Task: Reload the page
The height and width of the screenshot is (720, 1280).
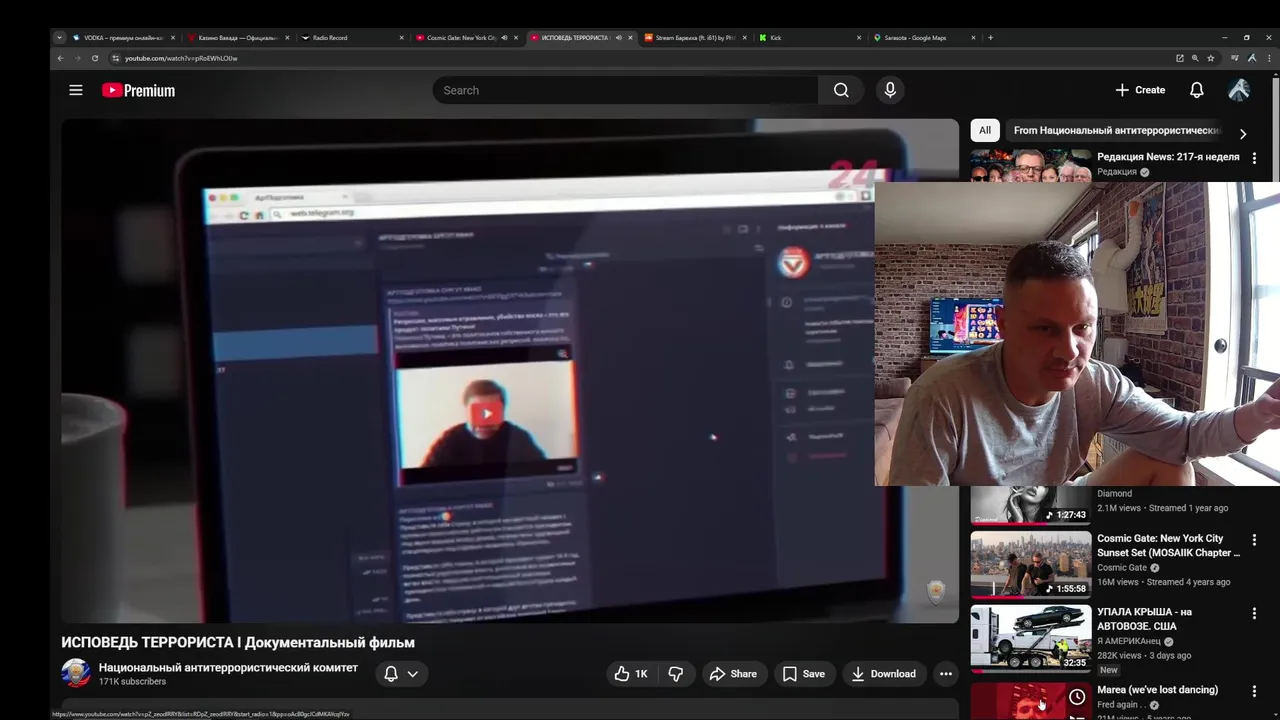Action: pyautogui.click(x=95, y=58)
